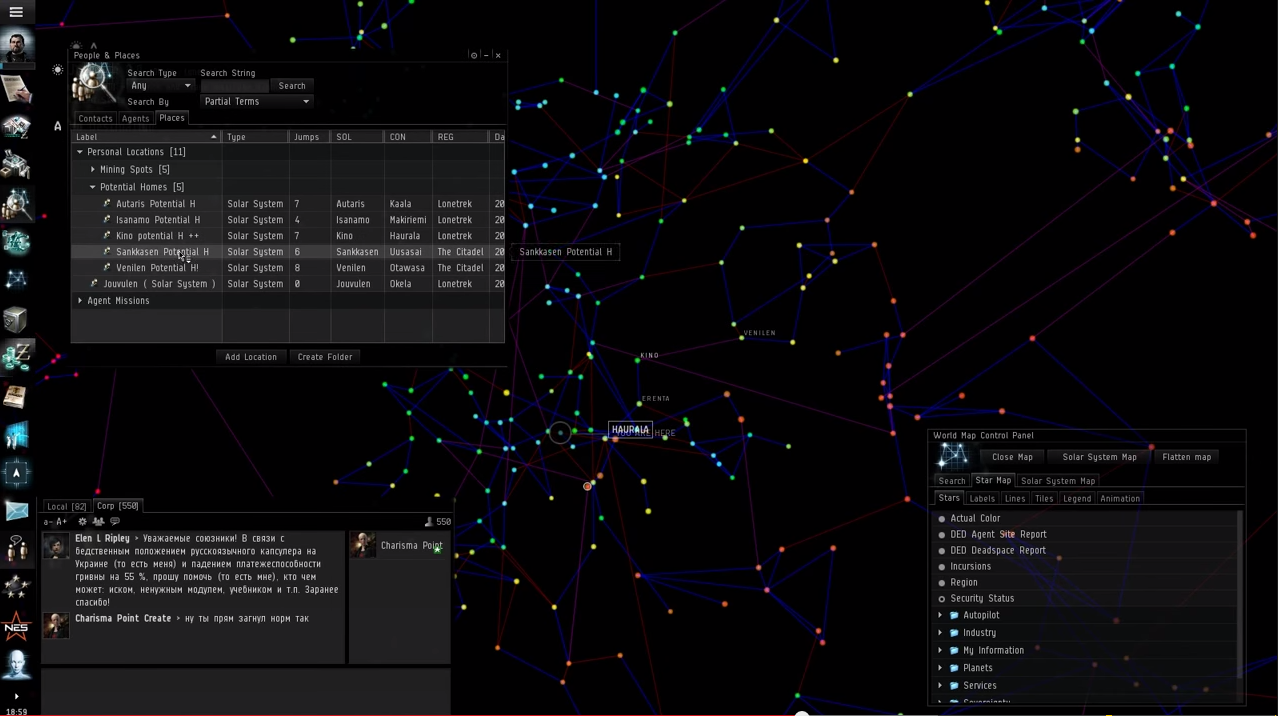The width and height of the screenshot is (1278, 716).
Task: Click the Flatten map button
Action: [x=1187, y=457]
